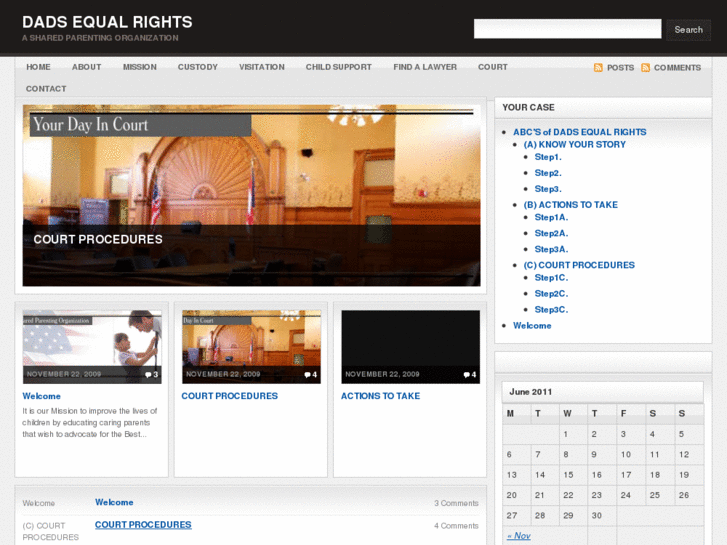
Task: Click comment bubble icon on Actions To Take thumbnail
Action: 466,375
